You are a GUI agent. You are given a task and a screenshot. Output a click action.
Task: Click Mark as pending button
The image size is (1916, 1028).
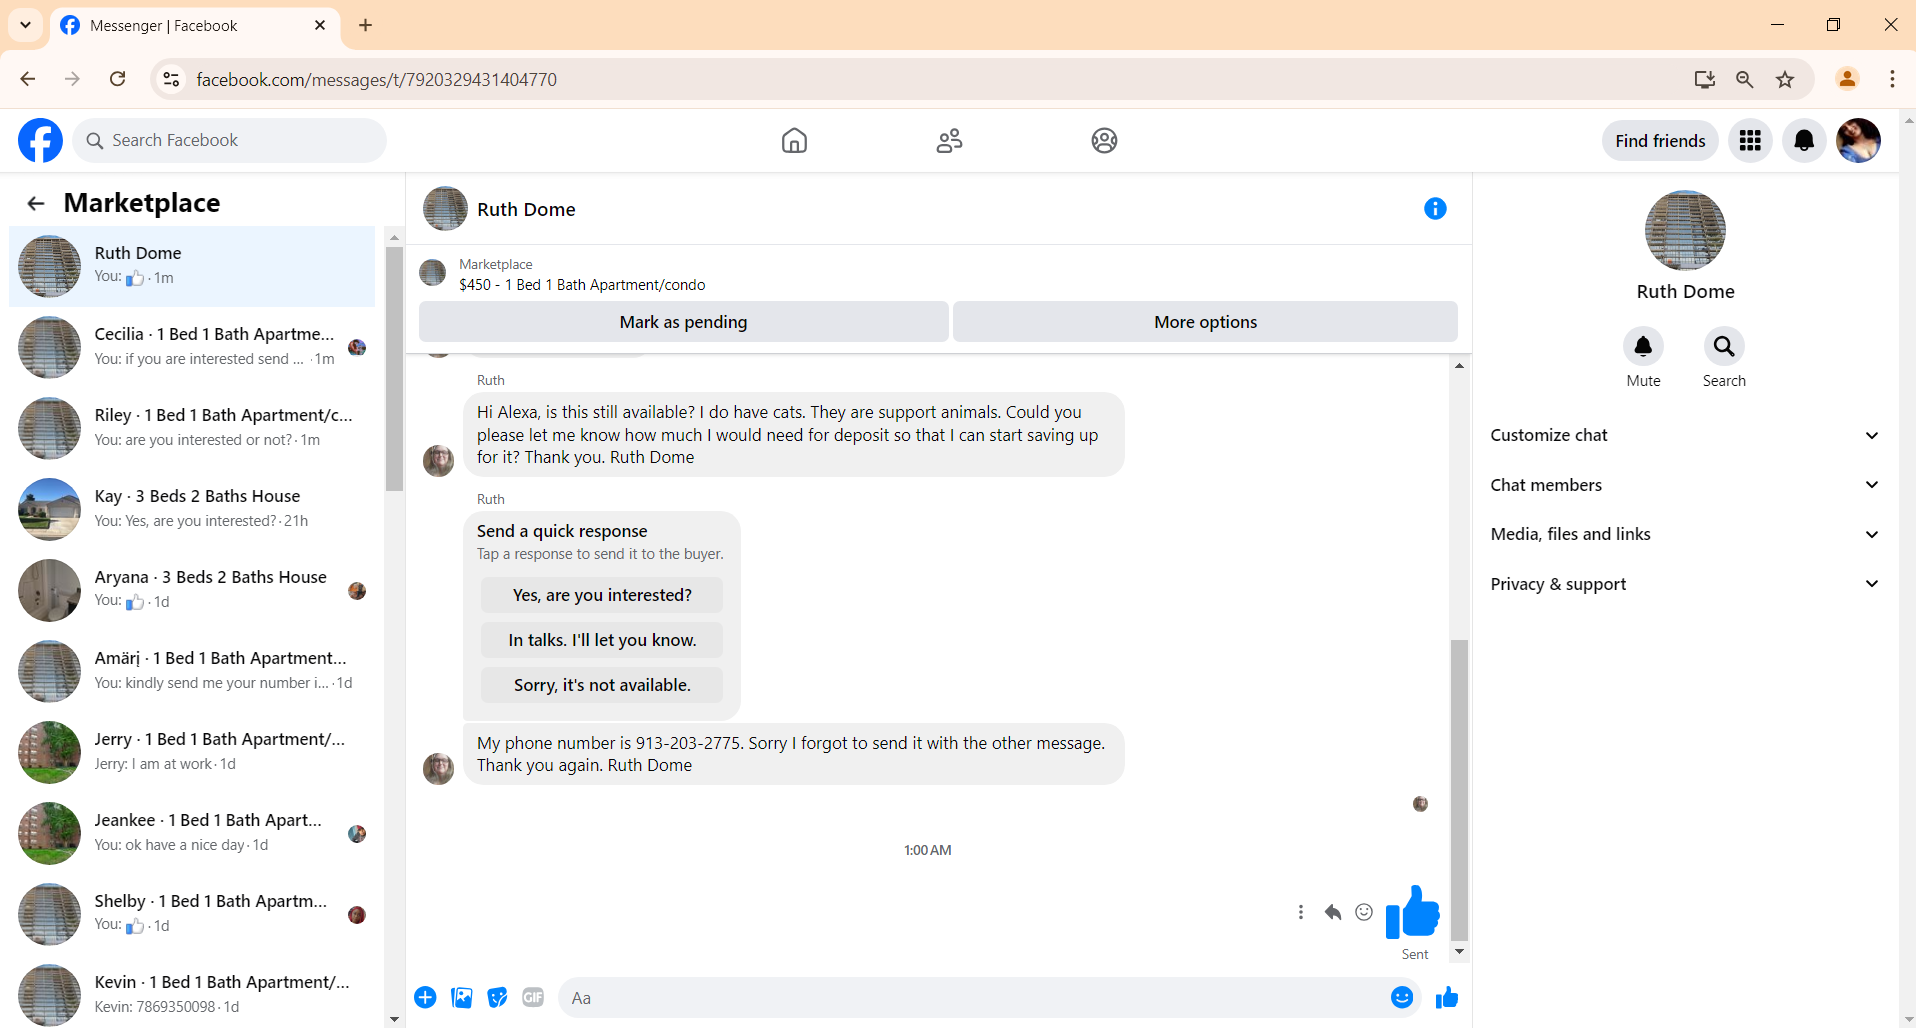click(x=683, y=322)
